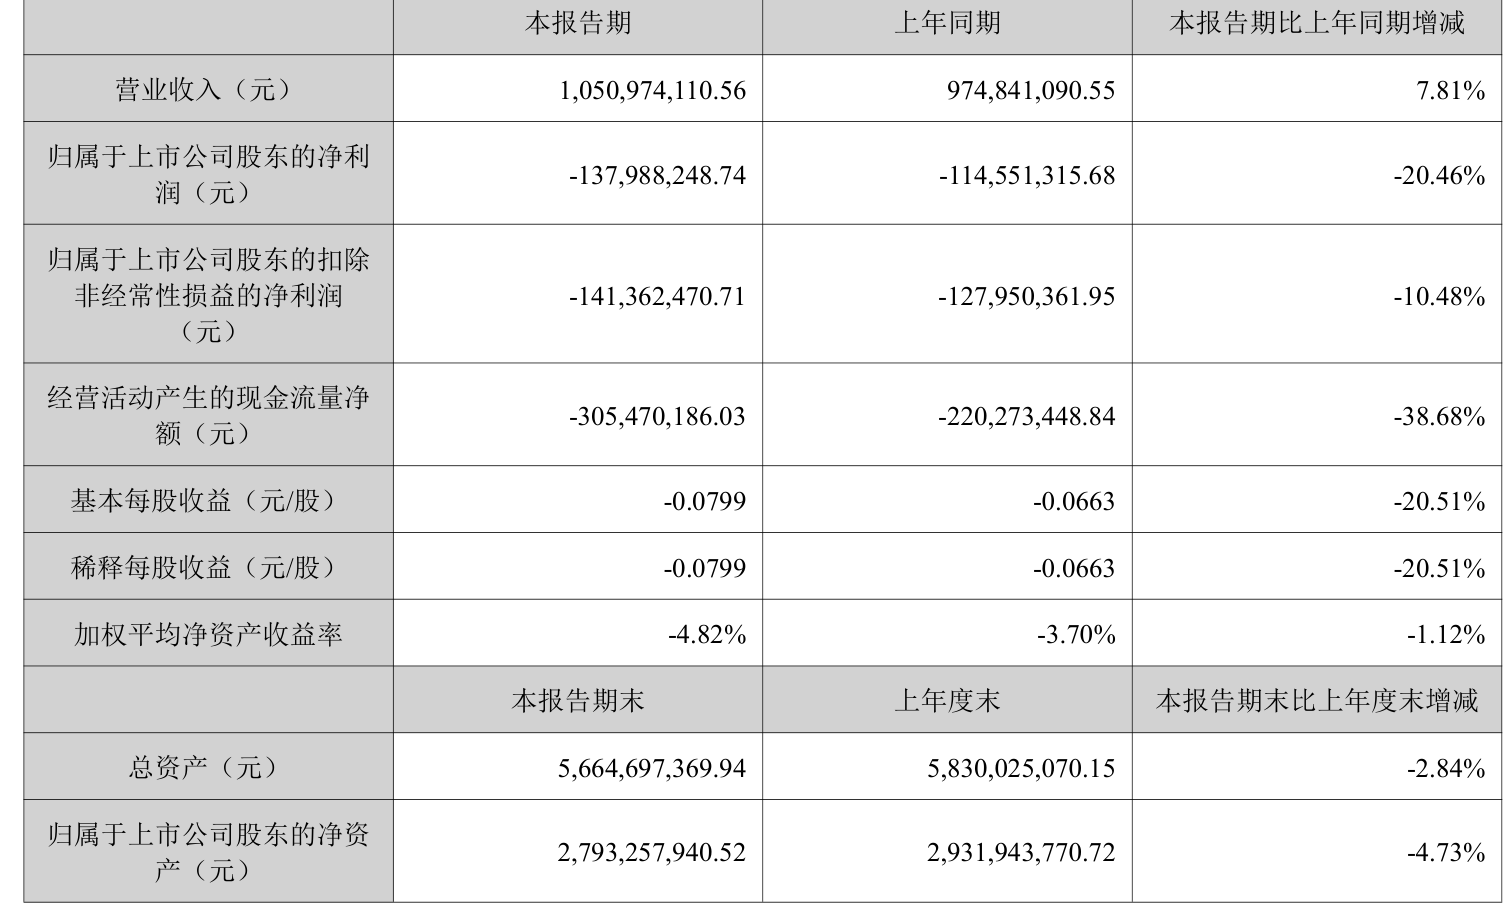The image size is (1511, 911).
Task: Click net profit value -137,988,248.74
Action: [658, 175]
